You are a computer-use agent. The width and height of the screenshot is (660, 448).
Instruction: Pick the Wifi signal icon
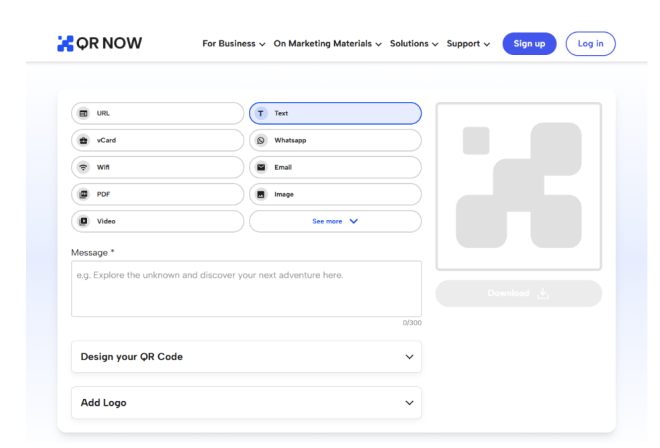[x=83, y=167]
